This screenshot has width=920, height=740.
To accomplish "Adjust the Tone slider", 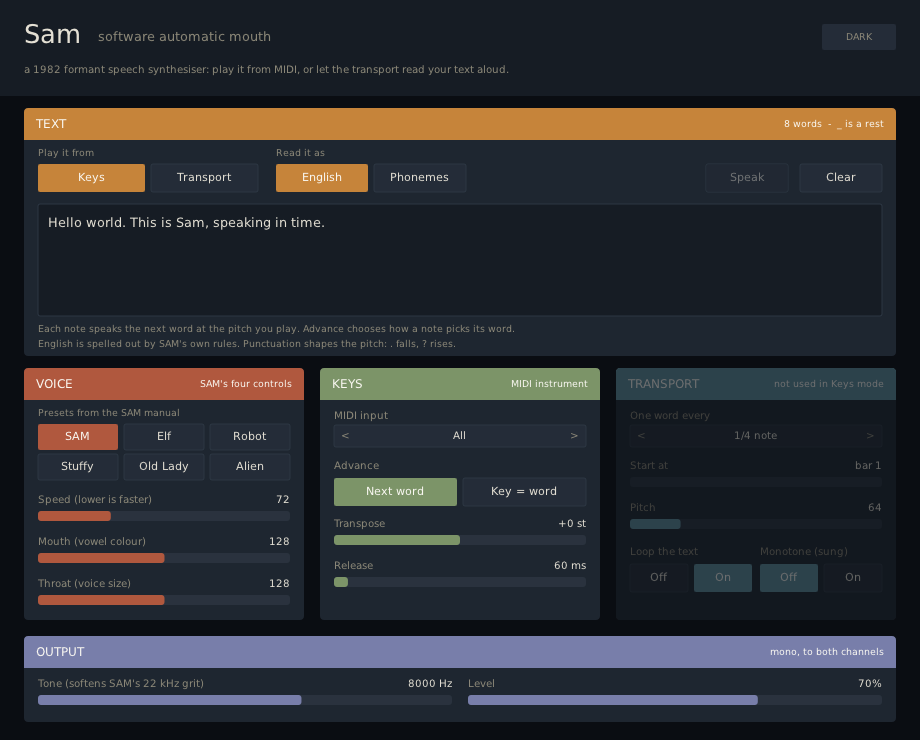I will pos(245,700).
